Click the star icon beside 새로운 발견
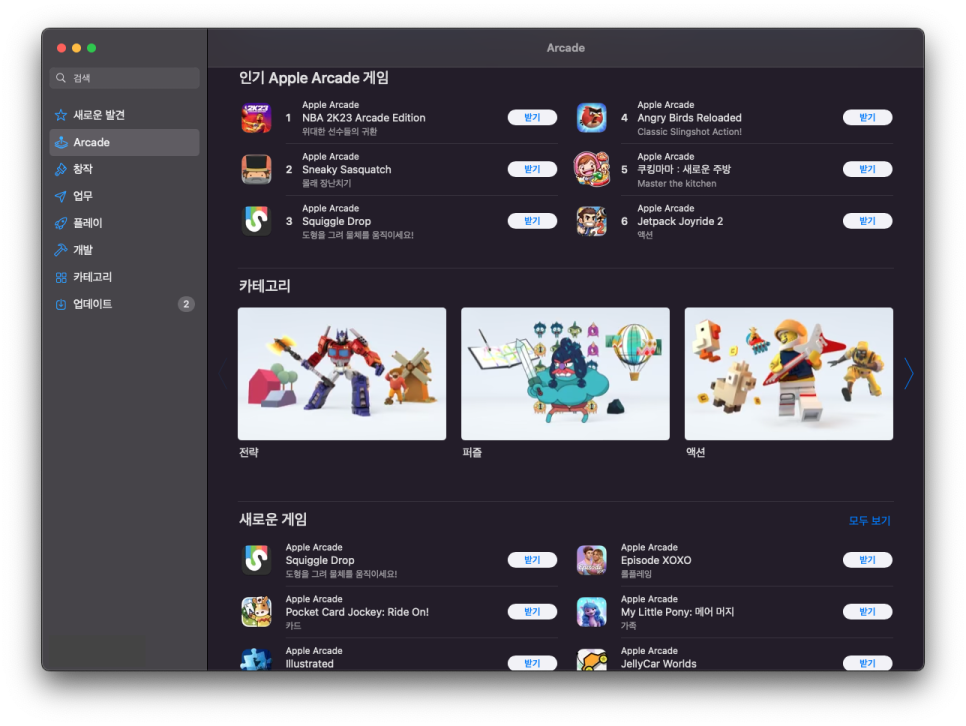 pyautogui.click(x=61, y=115)
